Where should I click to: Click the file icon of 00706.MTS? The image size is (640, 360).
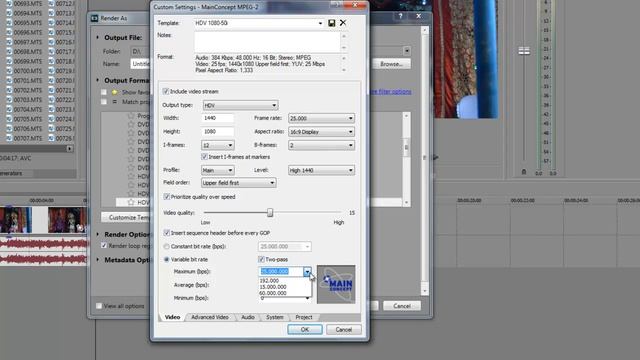pos(9,129)
